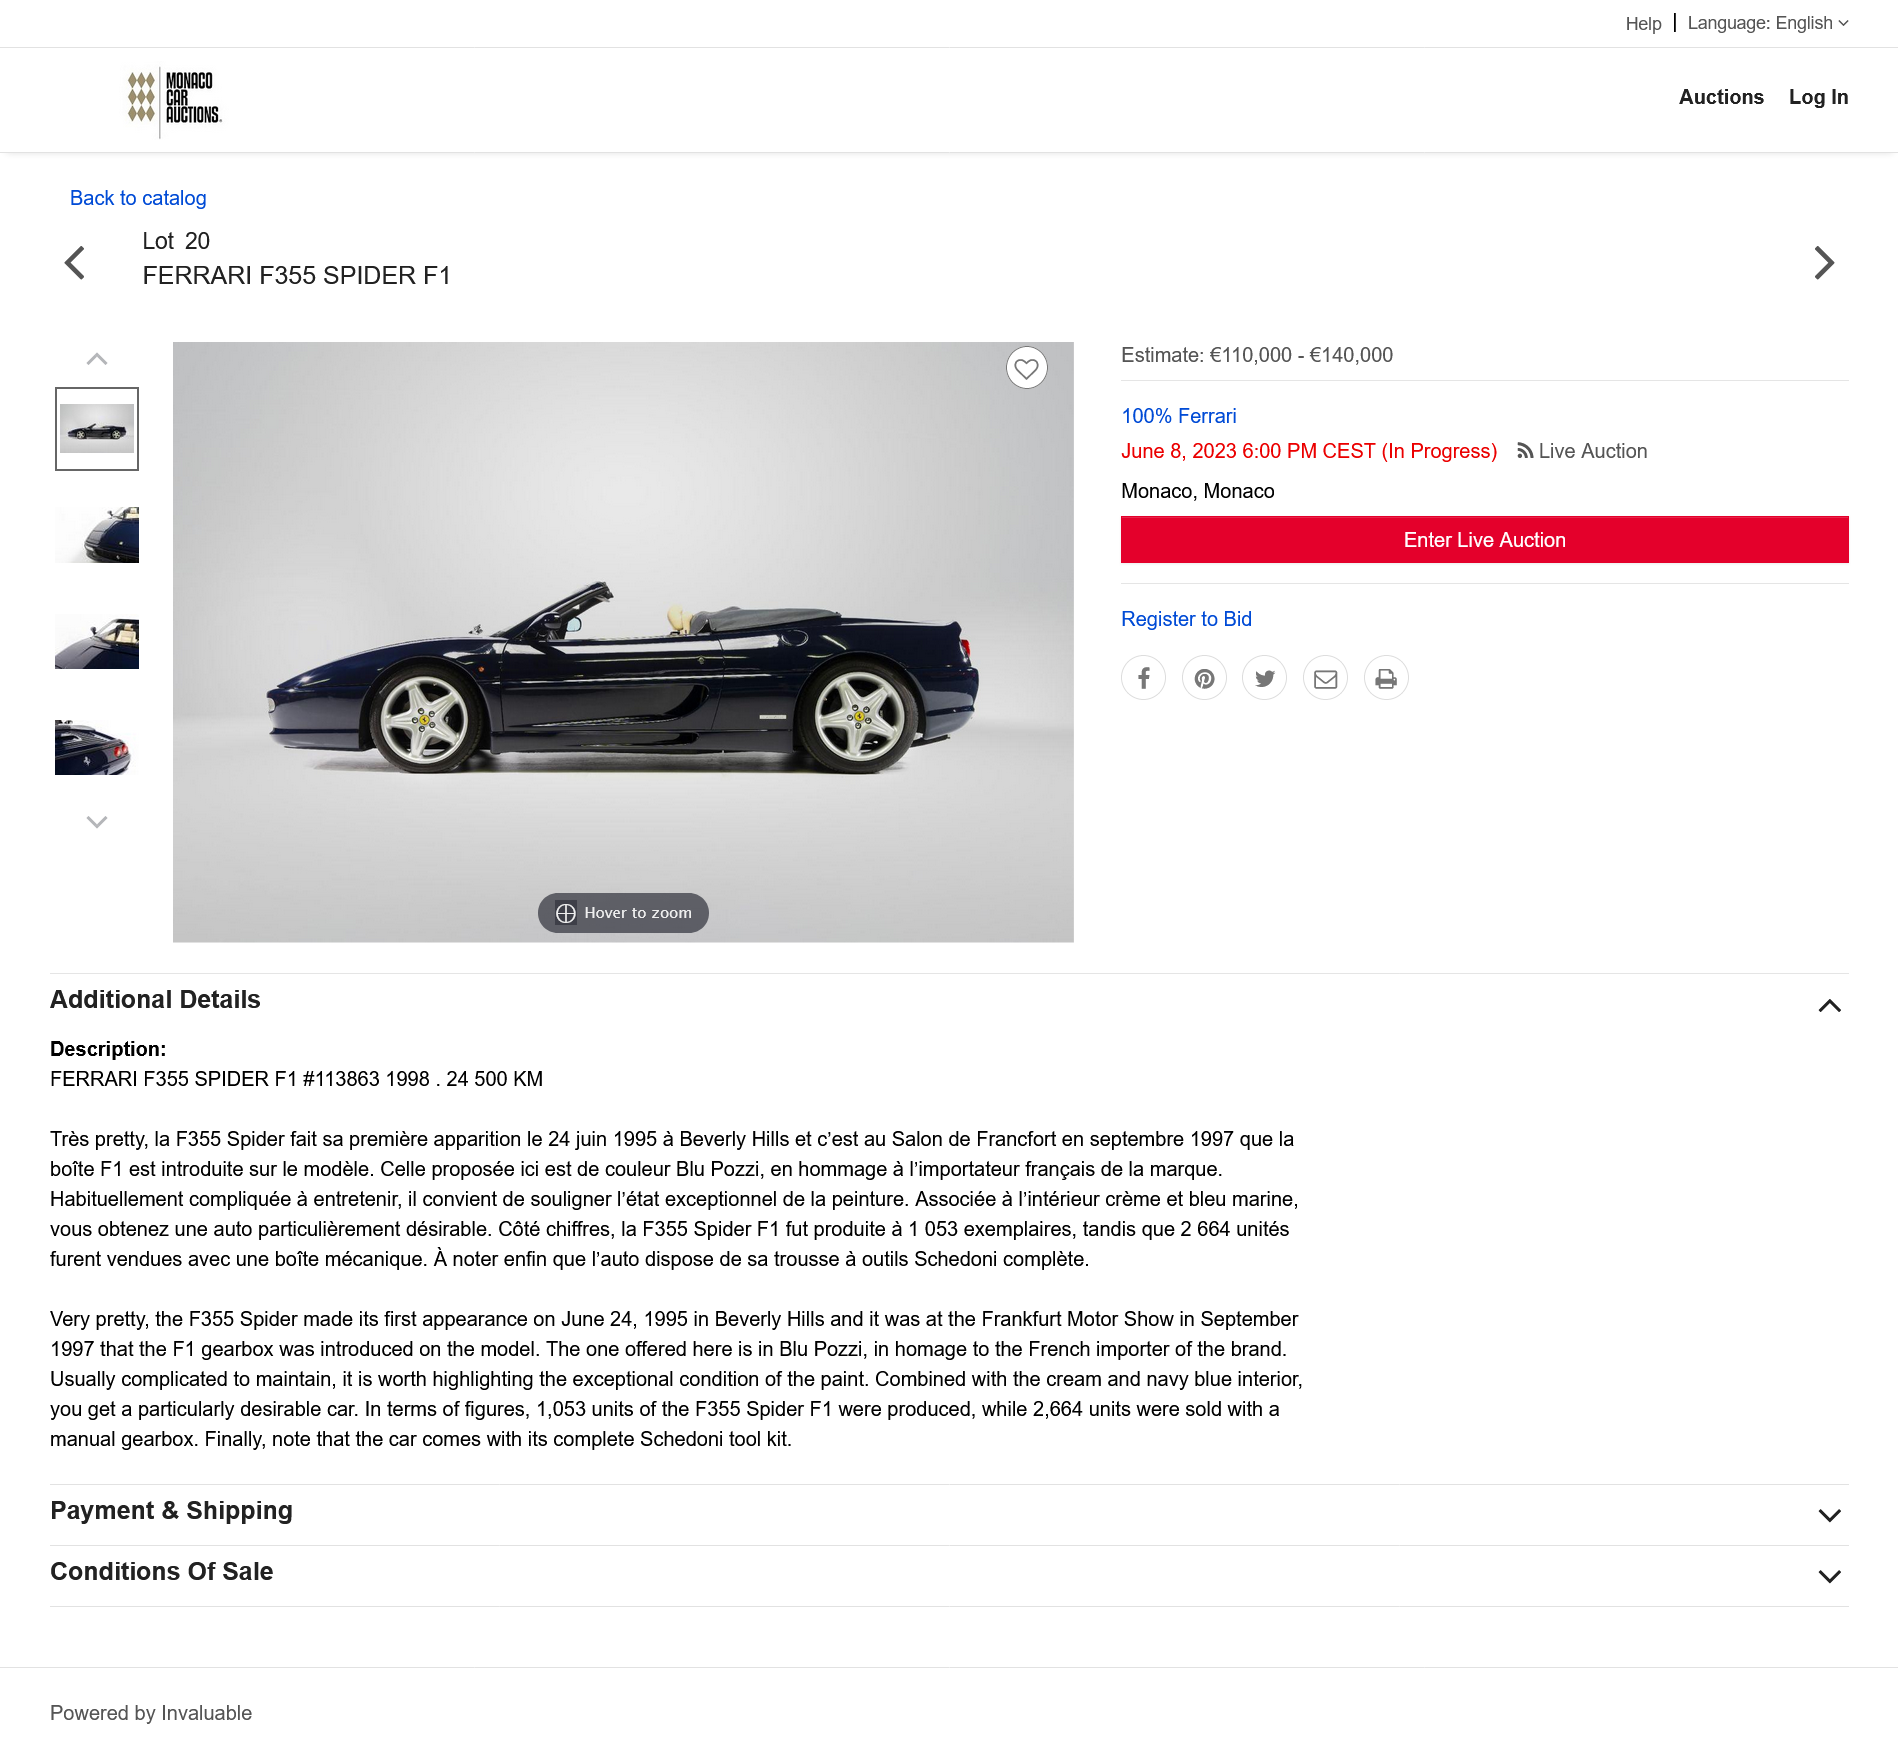Expand Payment & Shipping section
Image resolution: width=1898 pixels, height=1757 pixels.
pos(1829,1515)
